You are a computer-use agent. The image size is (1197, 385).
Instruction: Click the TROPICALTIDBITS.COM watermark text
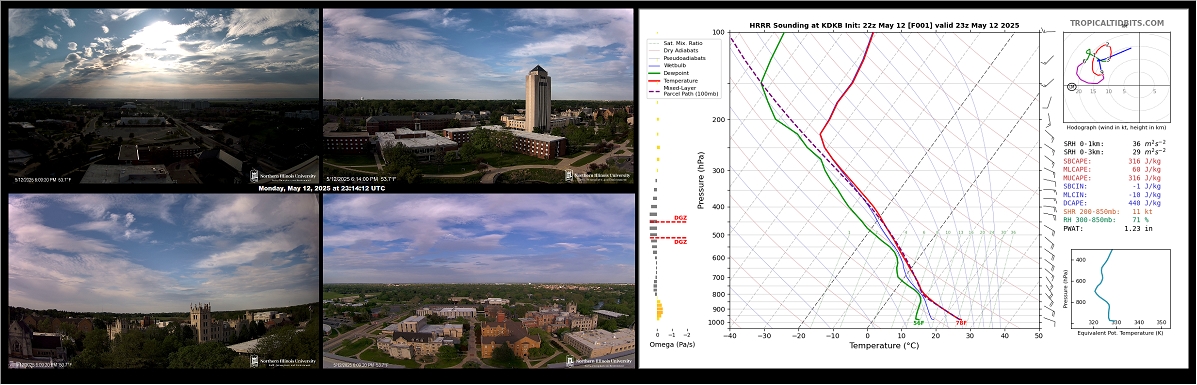[1116, 24]
